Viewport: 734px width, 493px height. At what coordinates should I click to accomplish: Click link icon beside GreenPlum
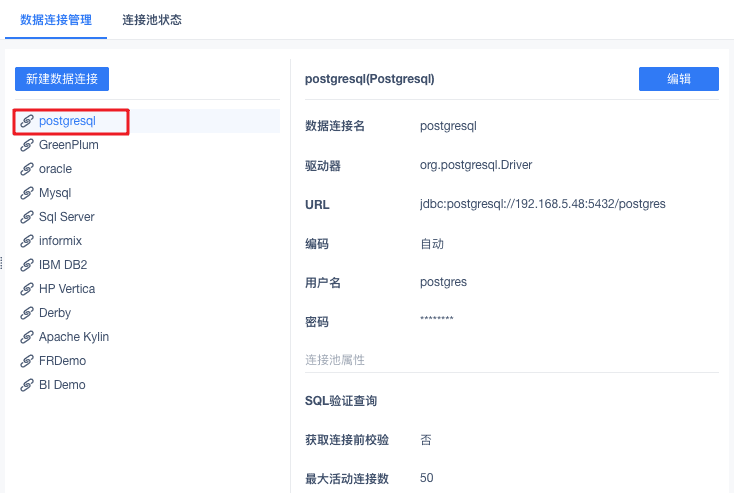(27, 145)
